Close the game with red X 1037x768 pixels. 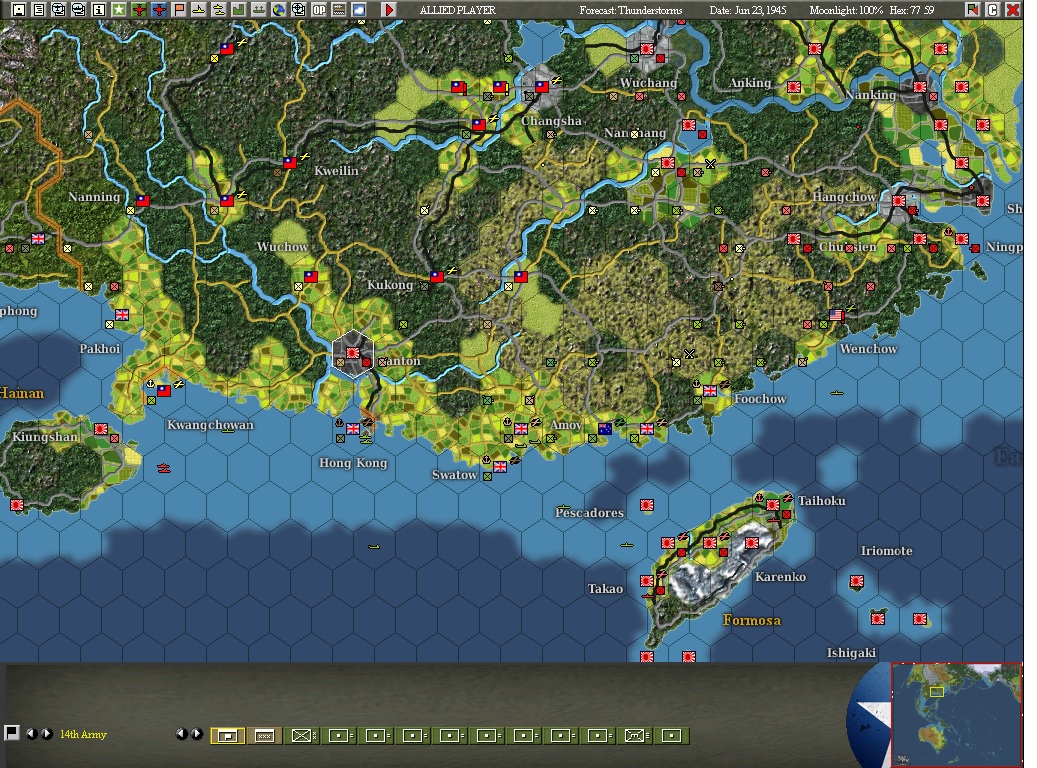click(1012, 9)
